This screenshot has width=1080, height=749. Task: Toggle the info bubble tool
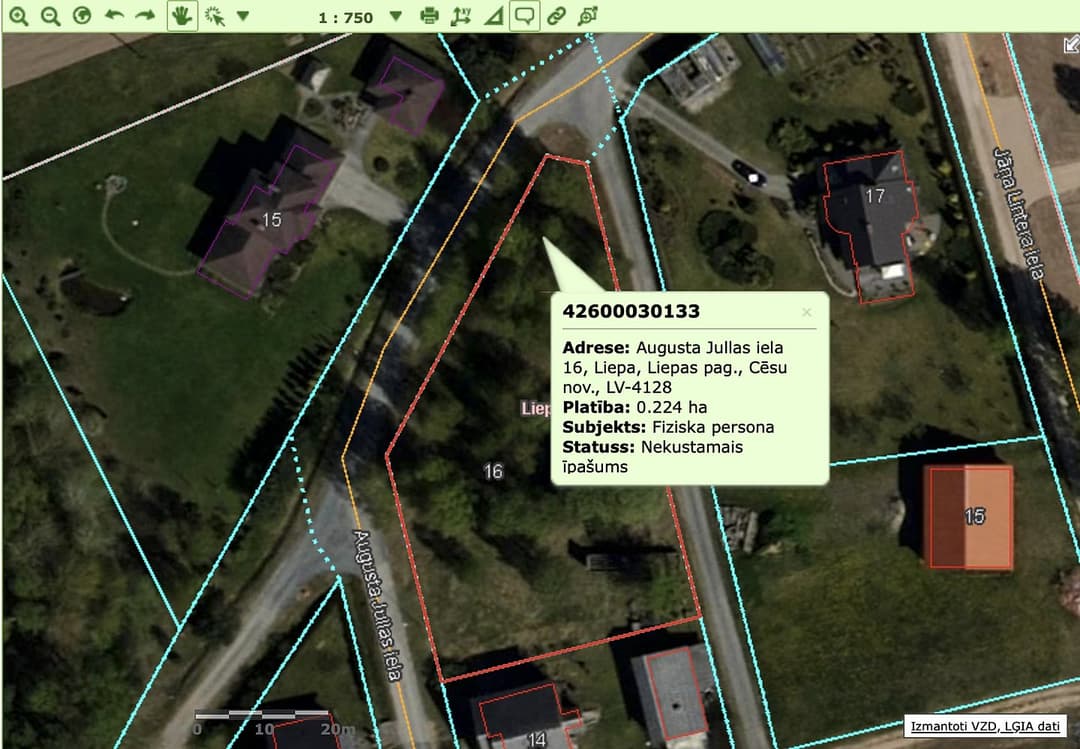click(x=524, y=16)
